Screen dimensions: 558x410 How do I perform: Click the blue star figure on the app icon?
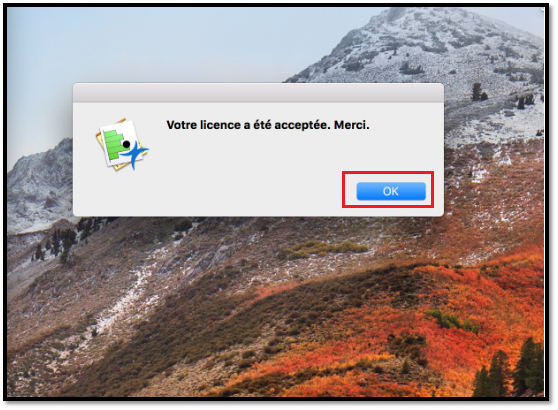click(135, 155)
